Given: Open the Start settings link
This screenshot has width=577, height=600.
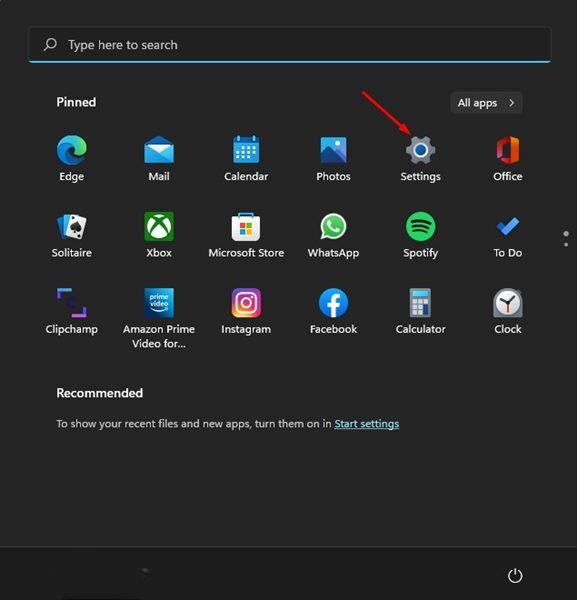Looking at the screenshot, I should (367, 424).
